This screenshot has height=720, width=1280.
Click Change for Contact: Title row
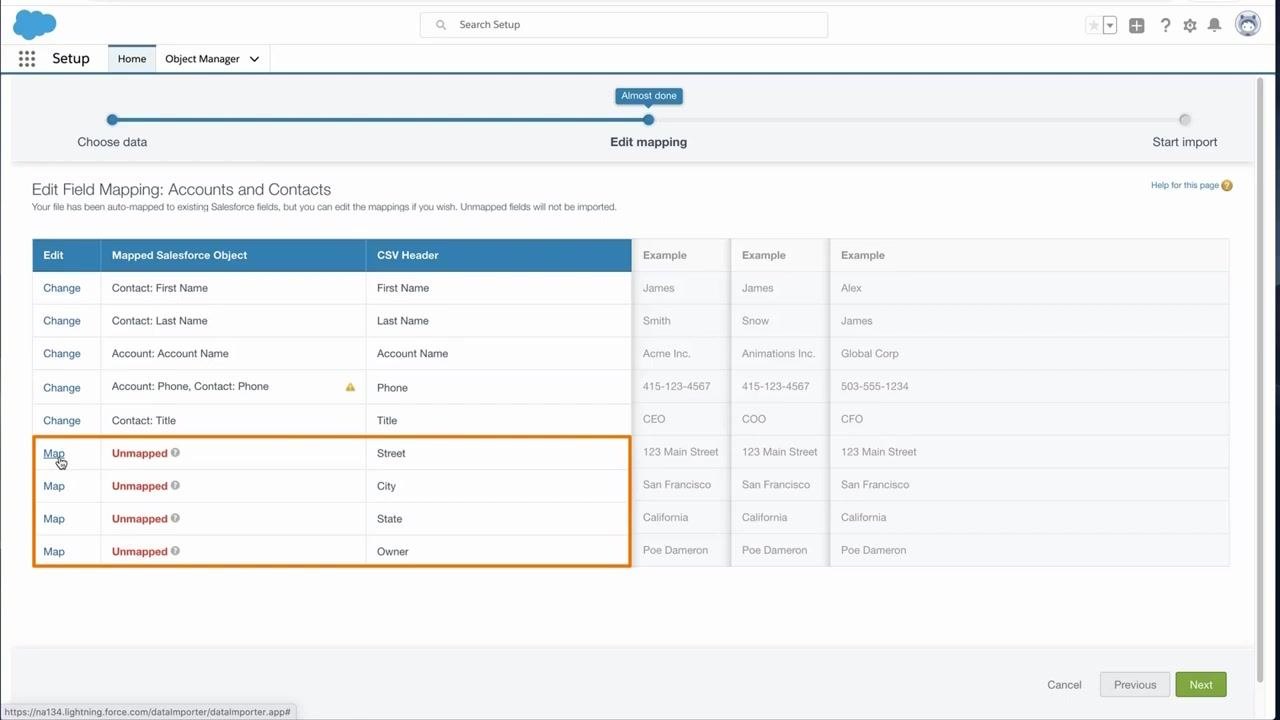(x=62, y=421)
